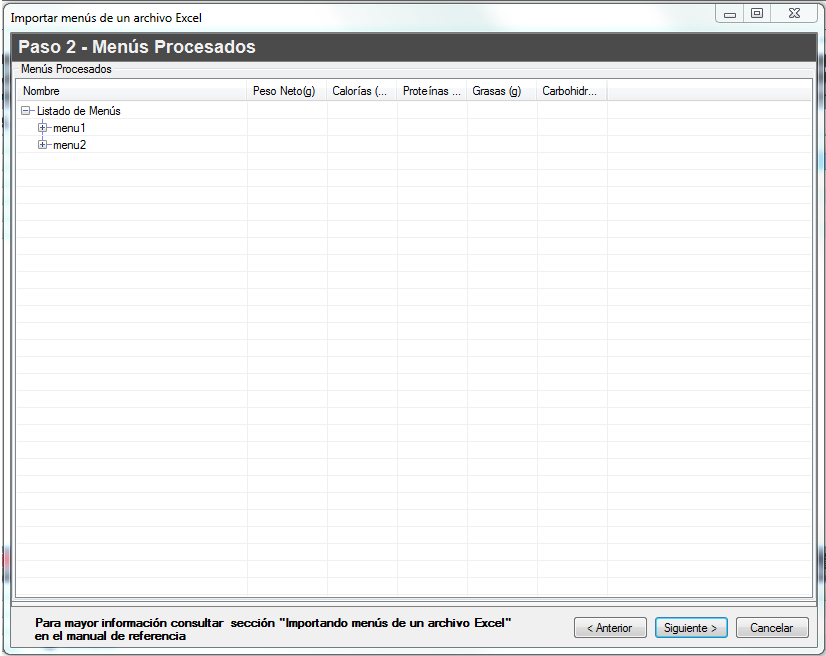Click the Proteínas column header

coord(432,91)
